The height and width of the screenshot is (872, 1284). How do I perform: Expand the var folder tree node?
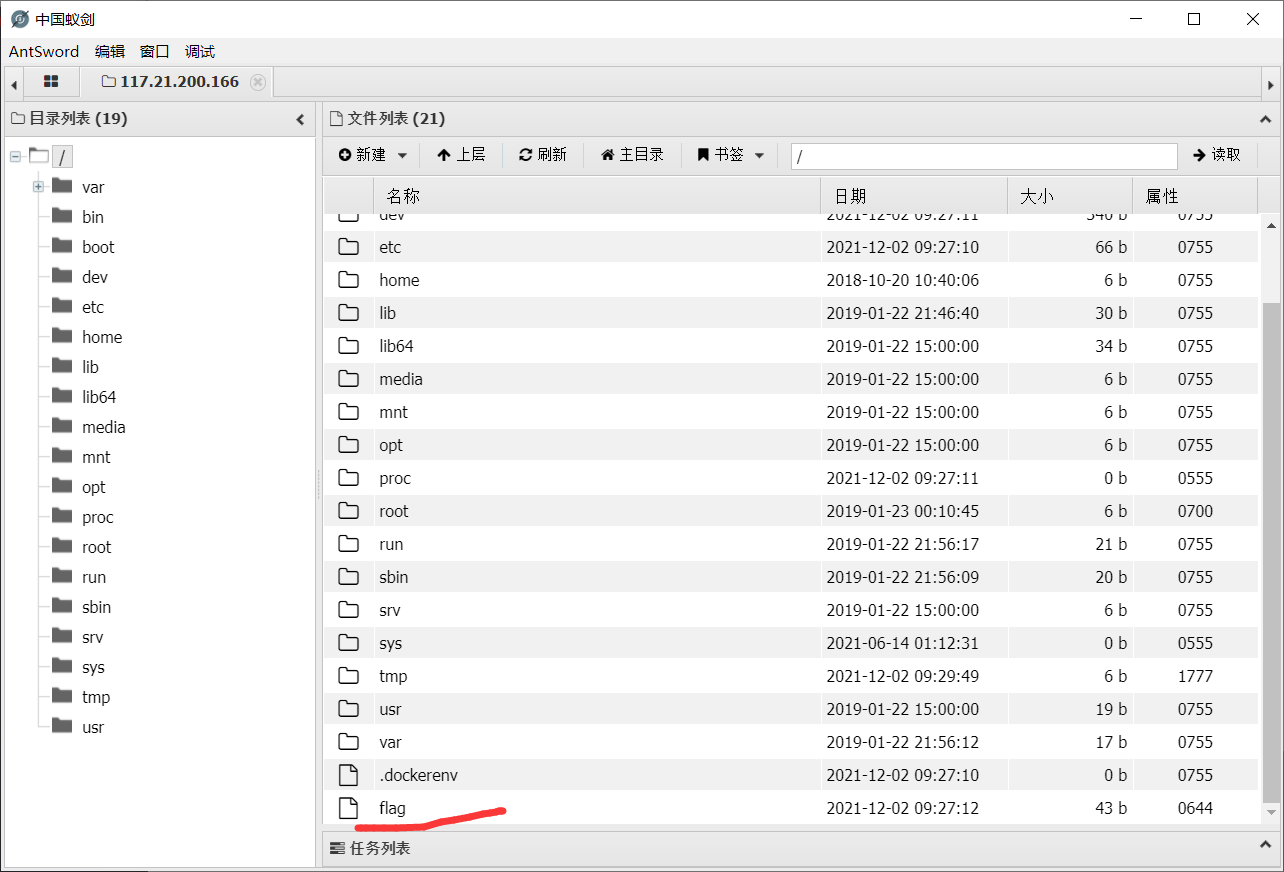click(38, 187)
